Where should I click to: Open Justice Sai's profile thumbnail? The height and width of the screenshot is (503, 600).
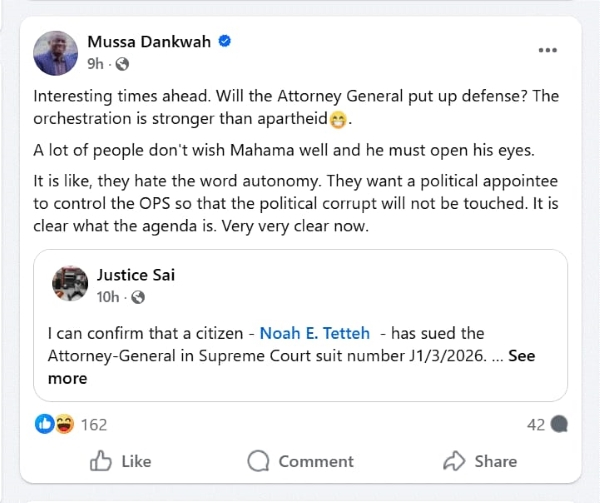pyautogui.click(x=69, y=284)
